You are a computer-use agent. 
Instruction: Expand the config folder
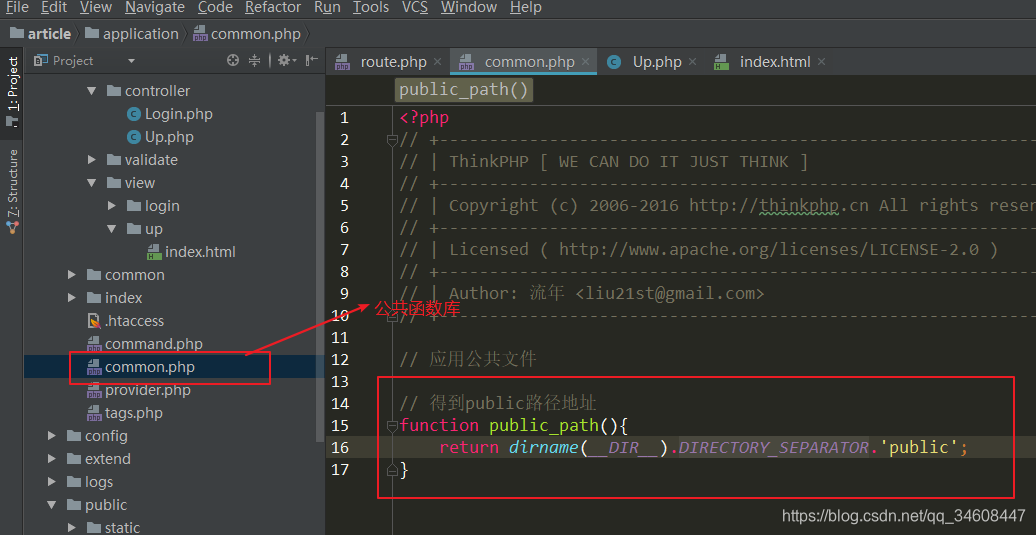(52, 436)
